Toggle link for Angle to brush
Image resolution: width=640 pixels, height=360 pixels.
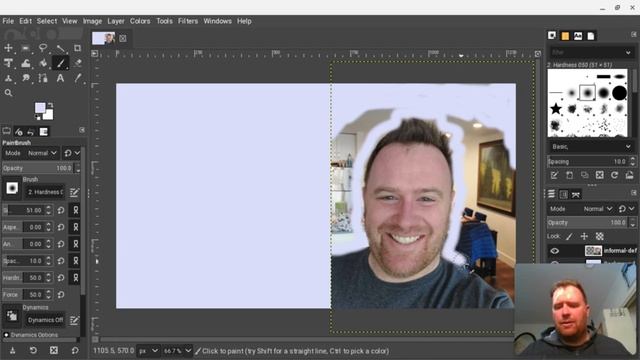[x=76, y=244]
